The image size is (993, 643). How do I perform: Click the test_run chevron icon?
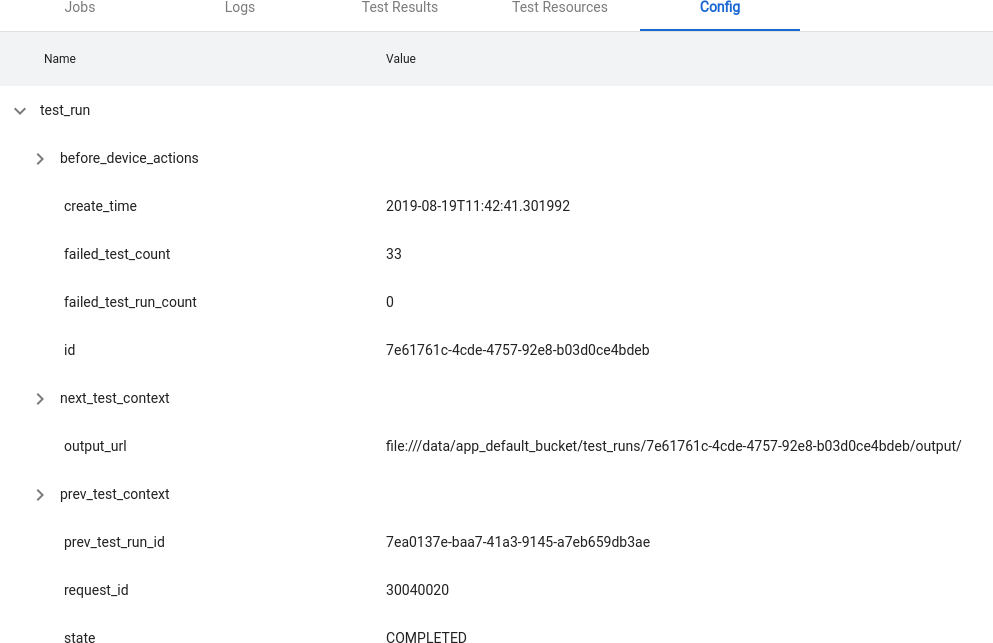(20, 111)
